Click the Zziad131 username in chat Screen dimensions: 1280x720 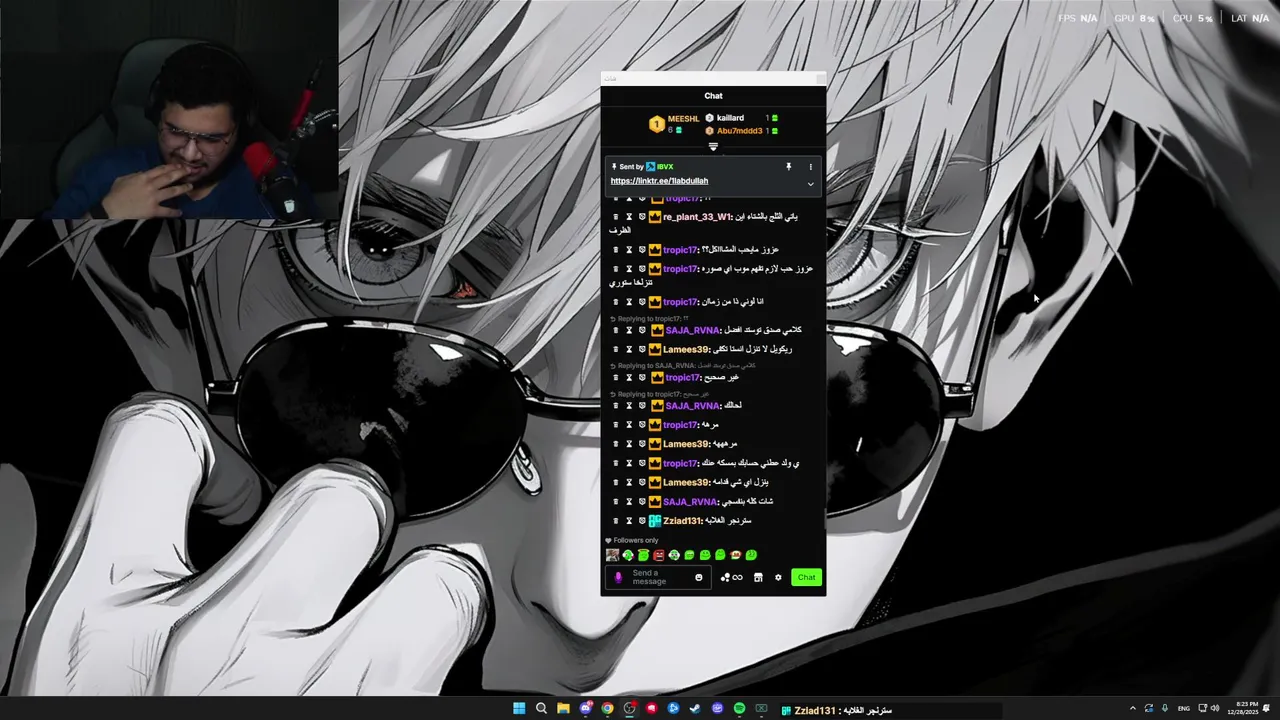681,521
